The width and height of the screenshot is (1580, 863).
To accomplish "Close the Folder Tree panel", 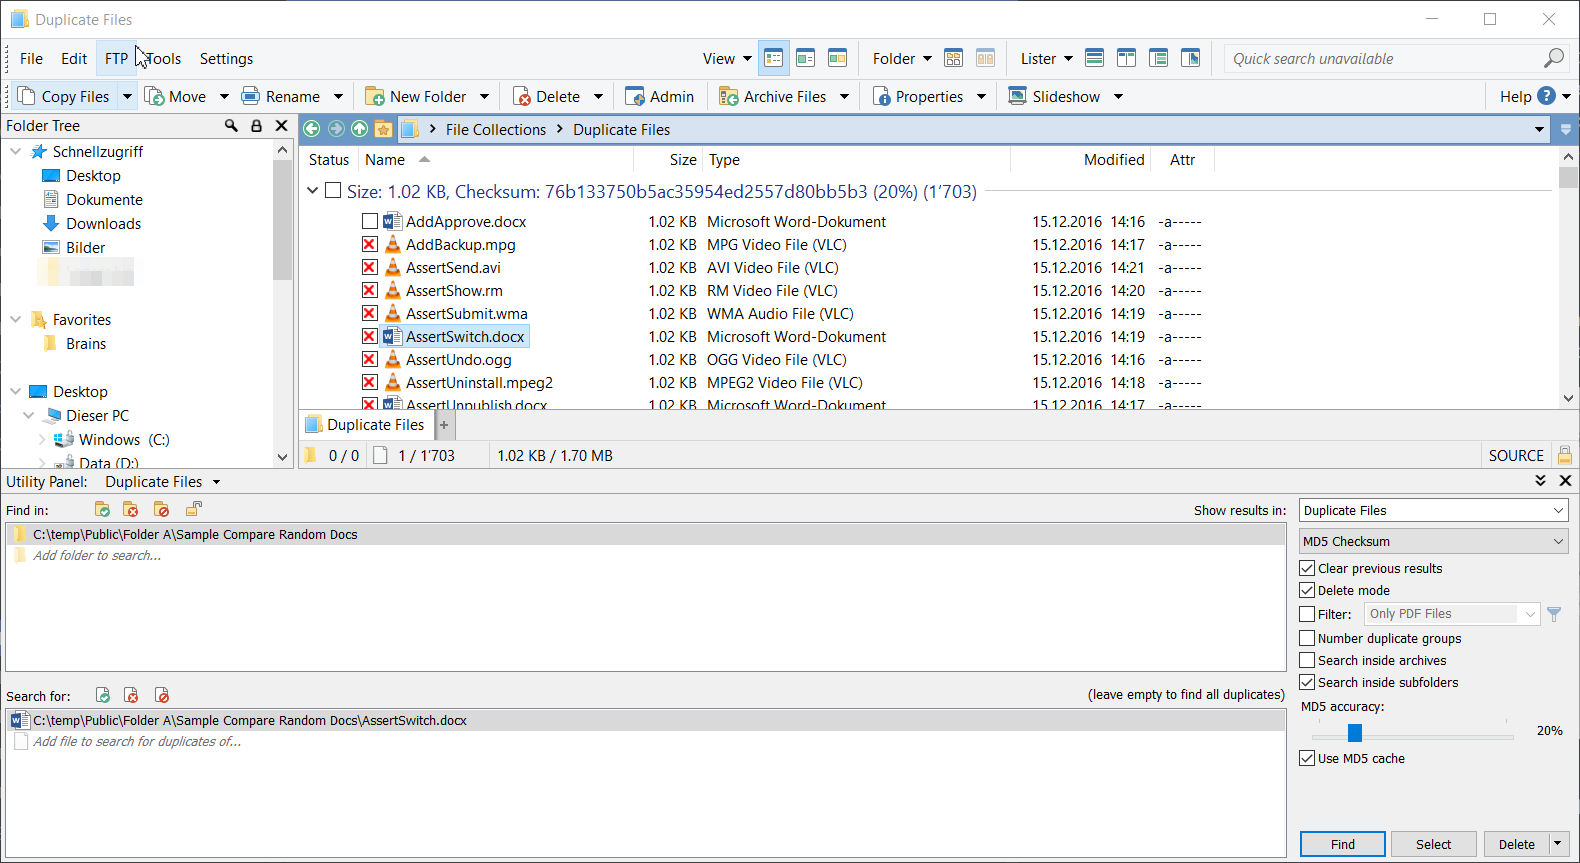I will [x=281, y=125].
